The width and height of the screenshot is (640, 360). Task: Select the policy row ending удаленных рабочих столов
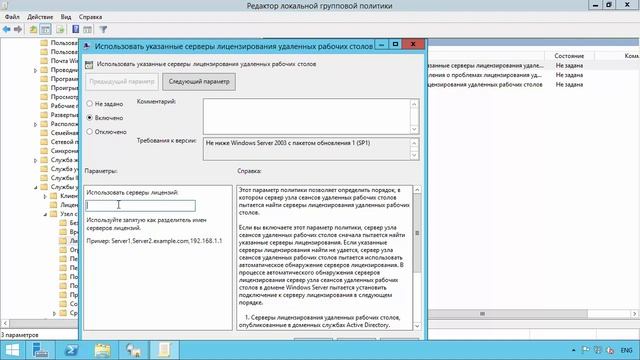(486, 84)
